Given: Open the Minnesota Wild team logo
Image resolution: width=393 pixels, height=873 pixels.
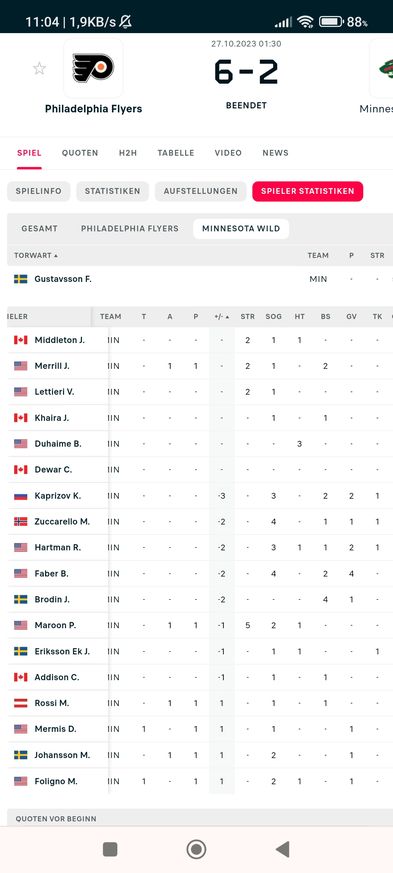Looking at the screenshot, I should [382, 68].
